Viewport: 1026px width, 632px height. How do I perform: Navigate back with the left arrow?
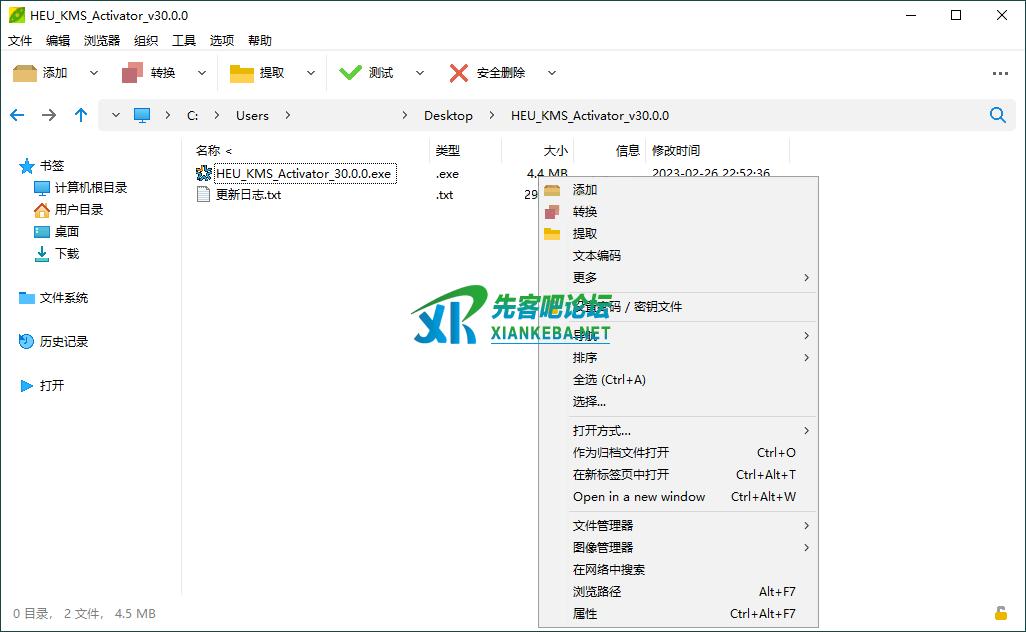[x=17, y=115]
